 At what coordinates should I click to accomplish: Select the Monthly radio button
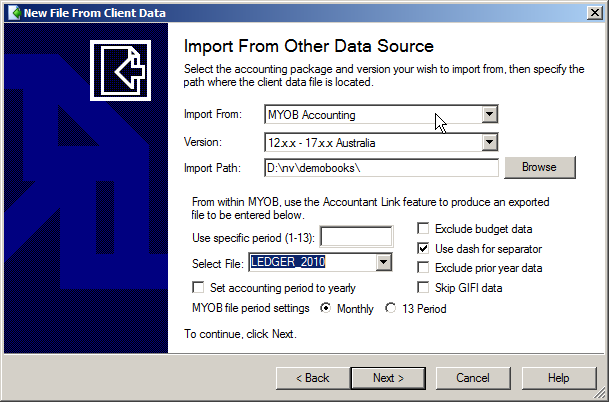click(x=326, y=309)
